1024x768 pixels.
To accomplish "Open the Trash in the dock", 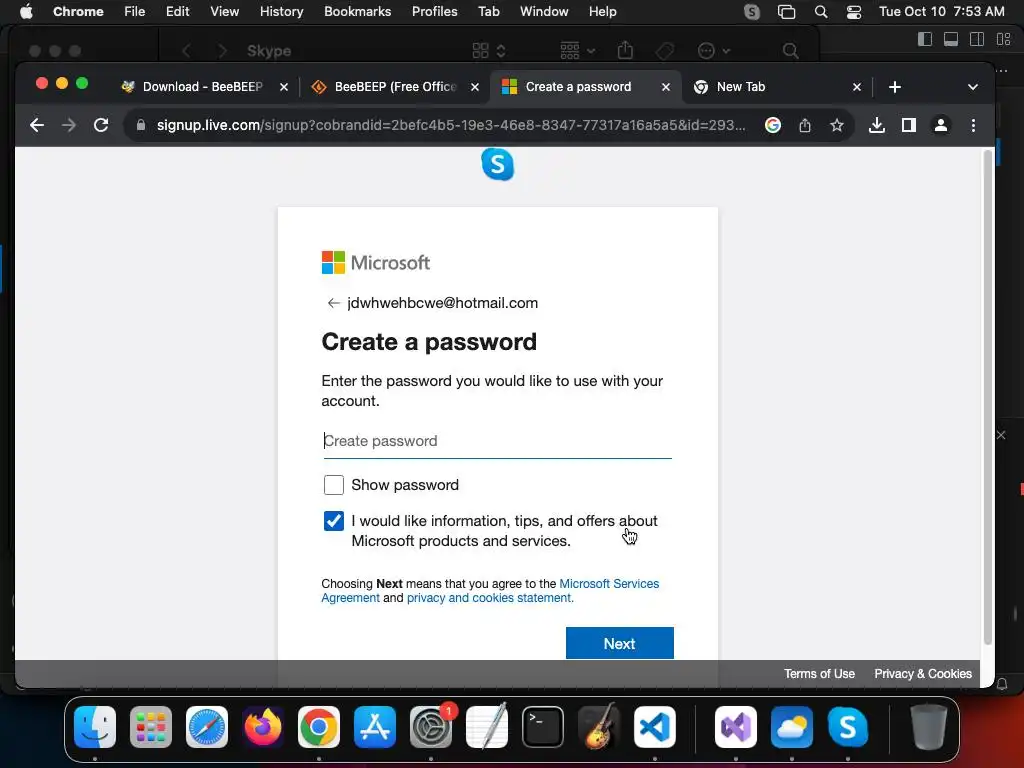I will (929, 727).
